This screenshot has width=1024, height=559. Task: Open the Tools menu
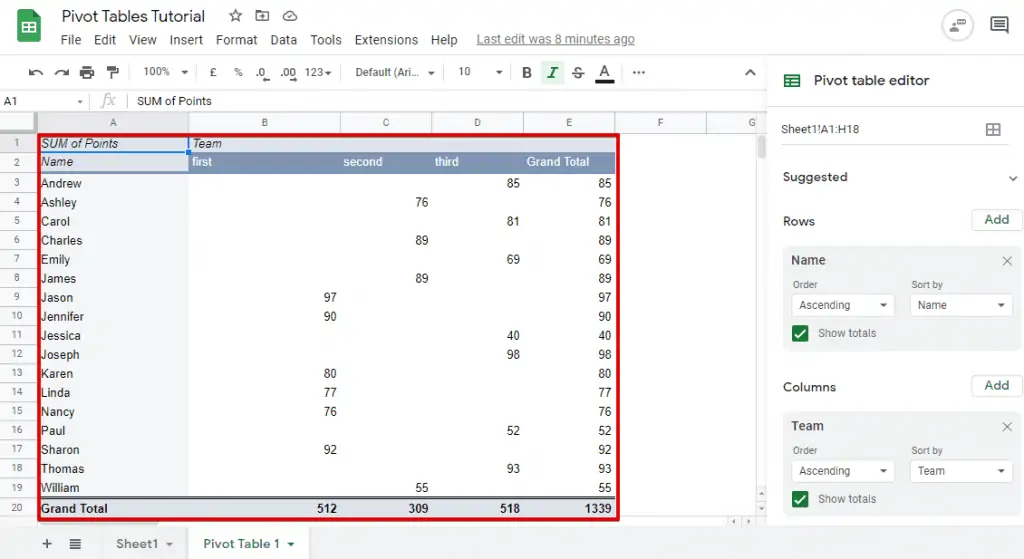point(325,40)
